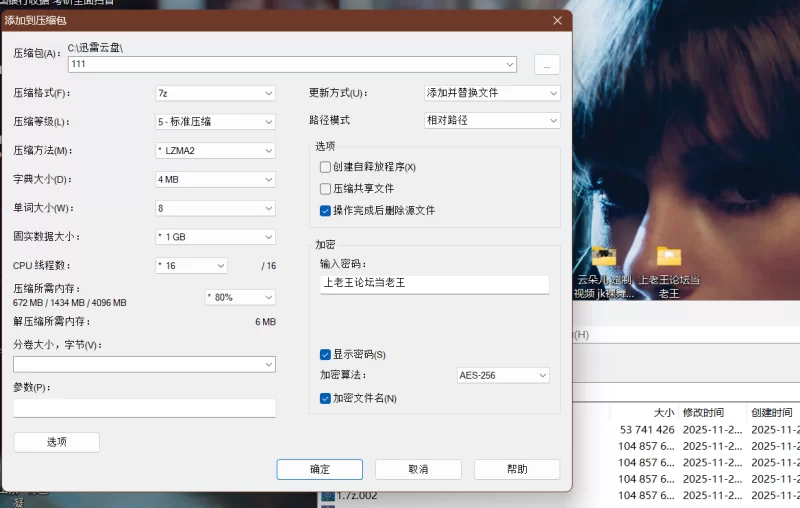Click the 1.7z.002 file icon
Image resolution: width=800 pixels, height=508 pixels.
[x=328, y=496]
